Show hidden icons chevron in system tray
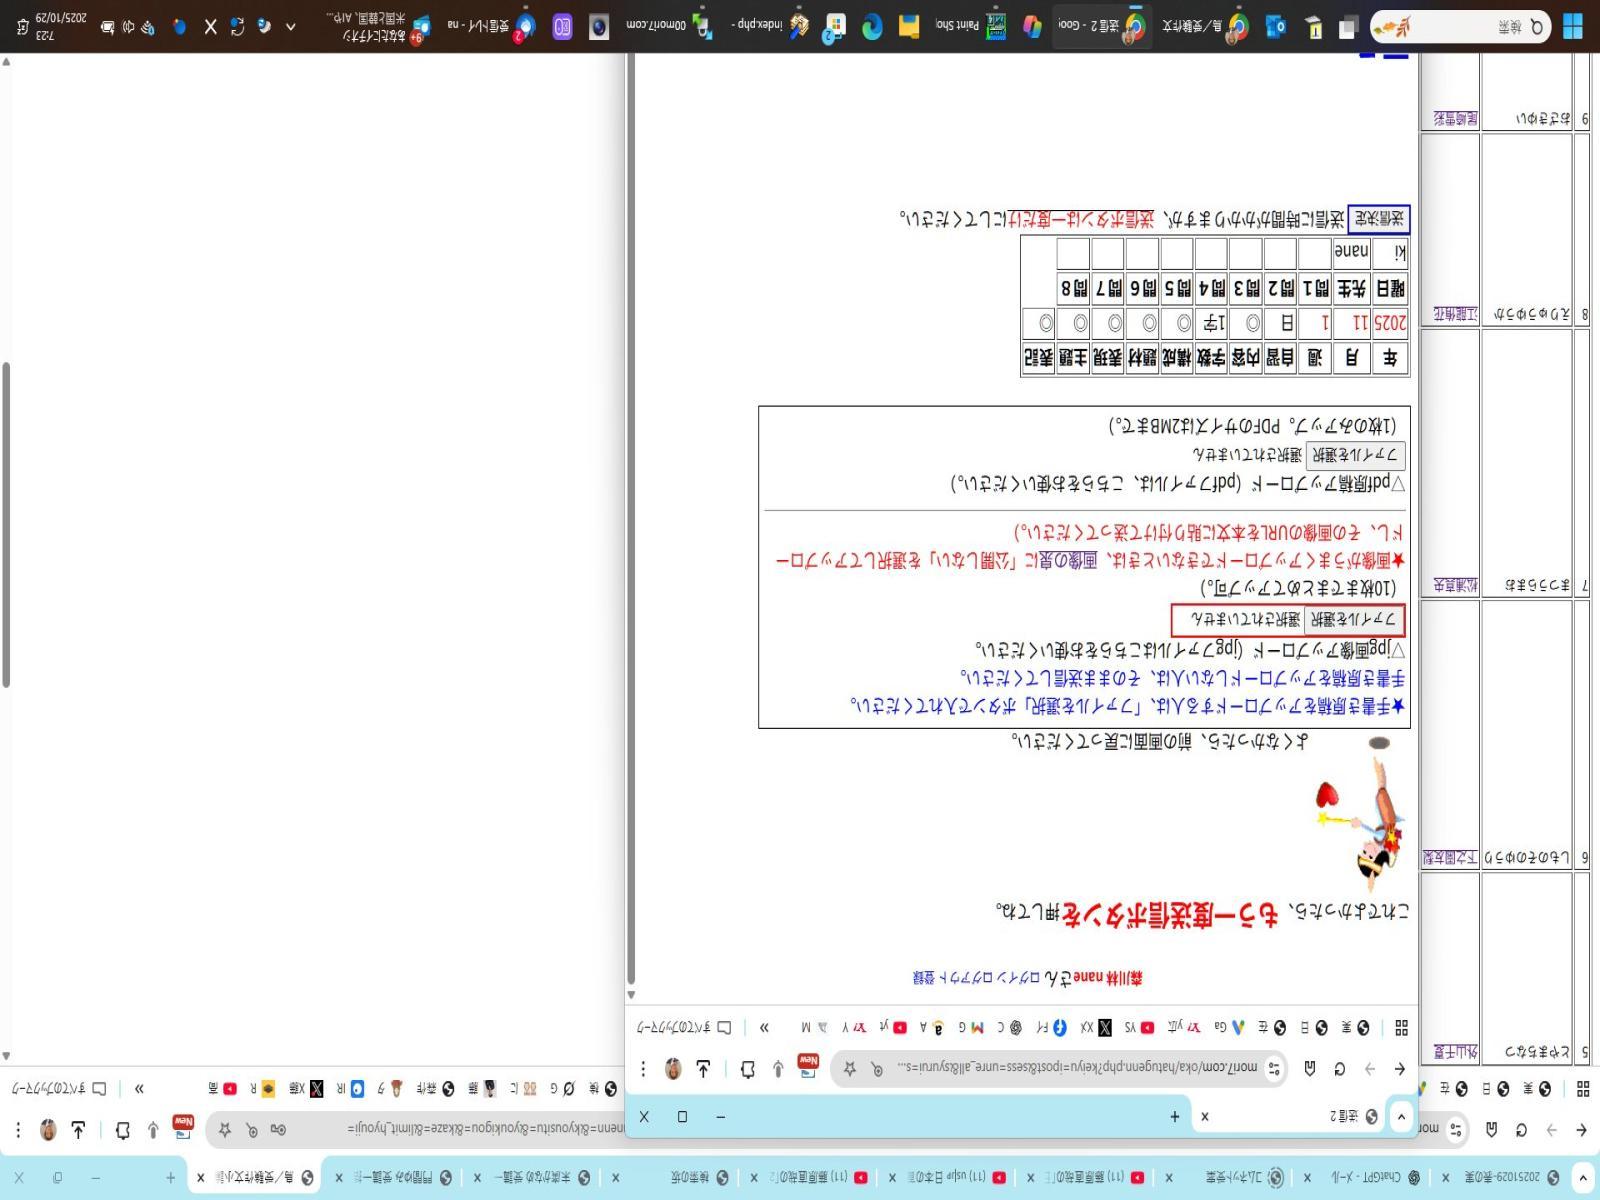 click(290, 27)
